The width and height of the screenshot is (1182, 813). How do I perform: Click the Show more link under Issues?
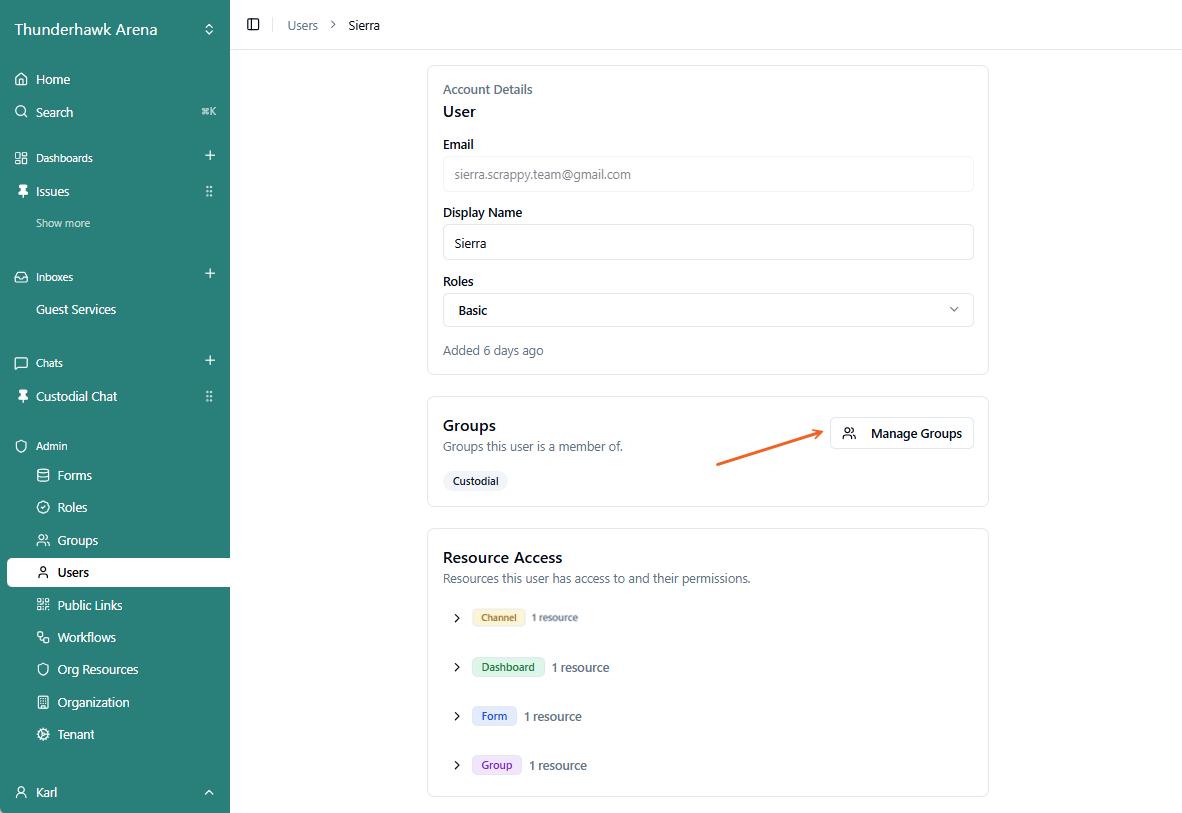pyautogui.click(x=63, y=222)
